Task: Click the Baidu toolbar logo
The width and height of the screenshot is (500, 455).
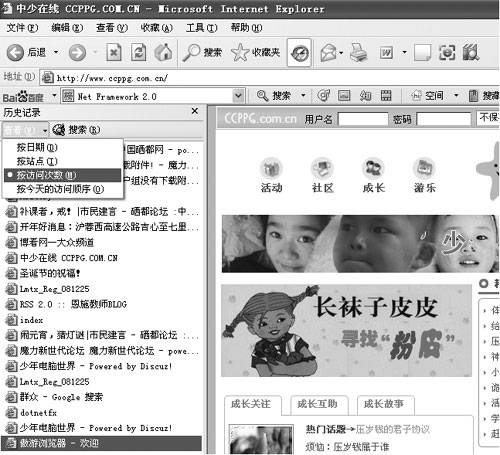Action: click(x=23, y=97)
